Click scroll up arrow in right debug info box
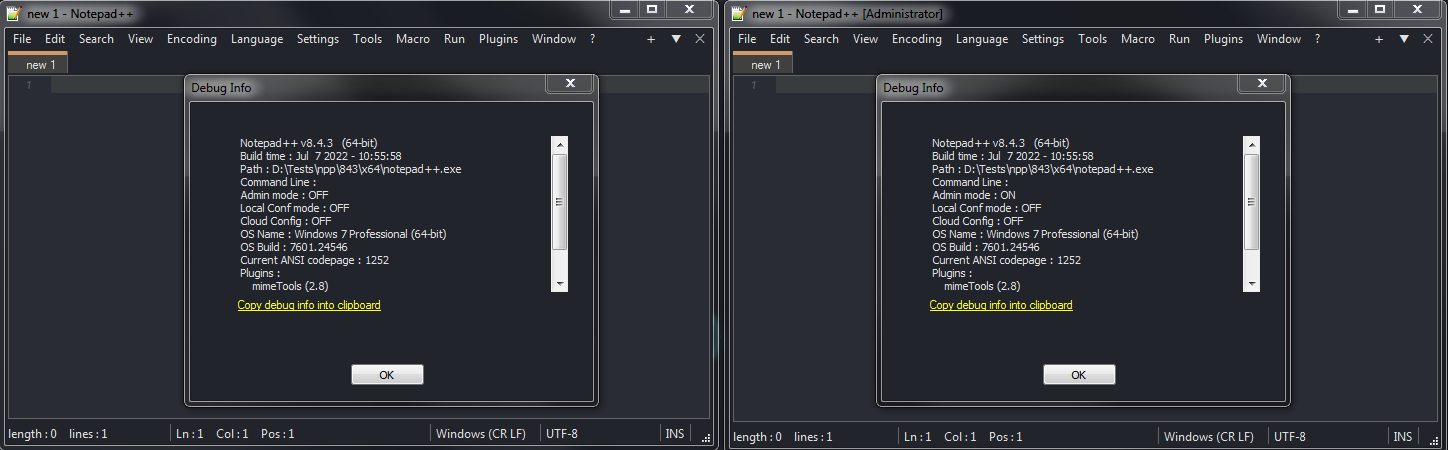The width and height of the screenshot is (1448, 450). [x=1251, y=145]
